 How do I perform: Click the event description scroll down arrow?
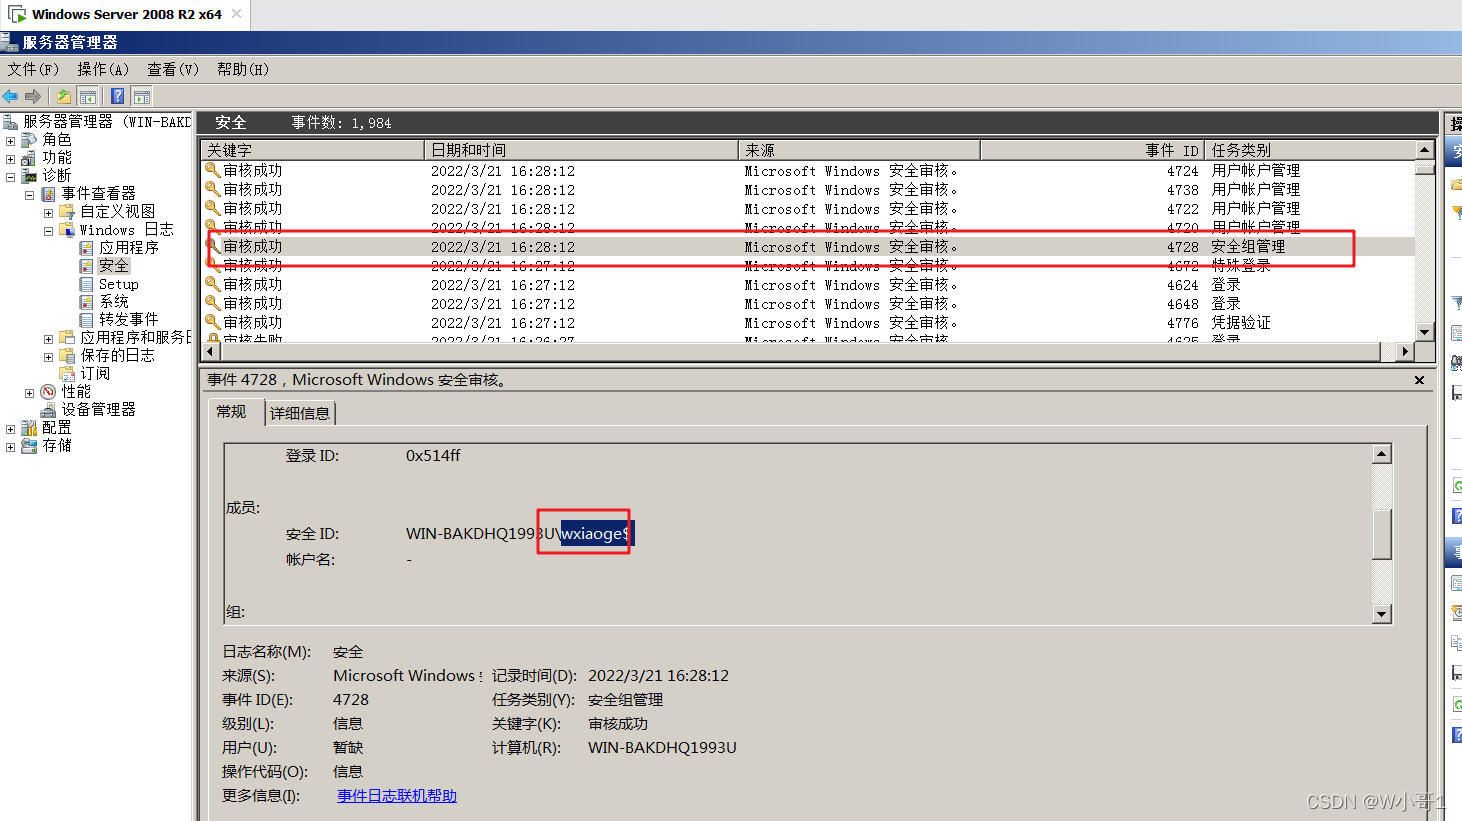click(x=1382, y=614)
